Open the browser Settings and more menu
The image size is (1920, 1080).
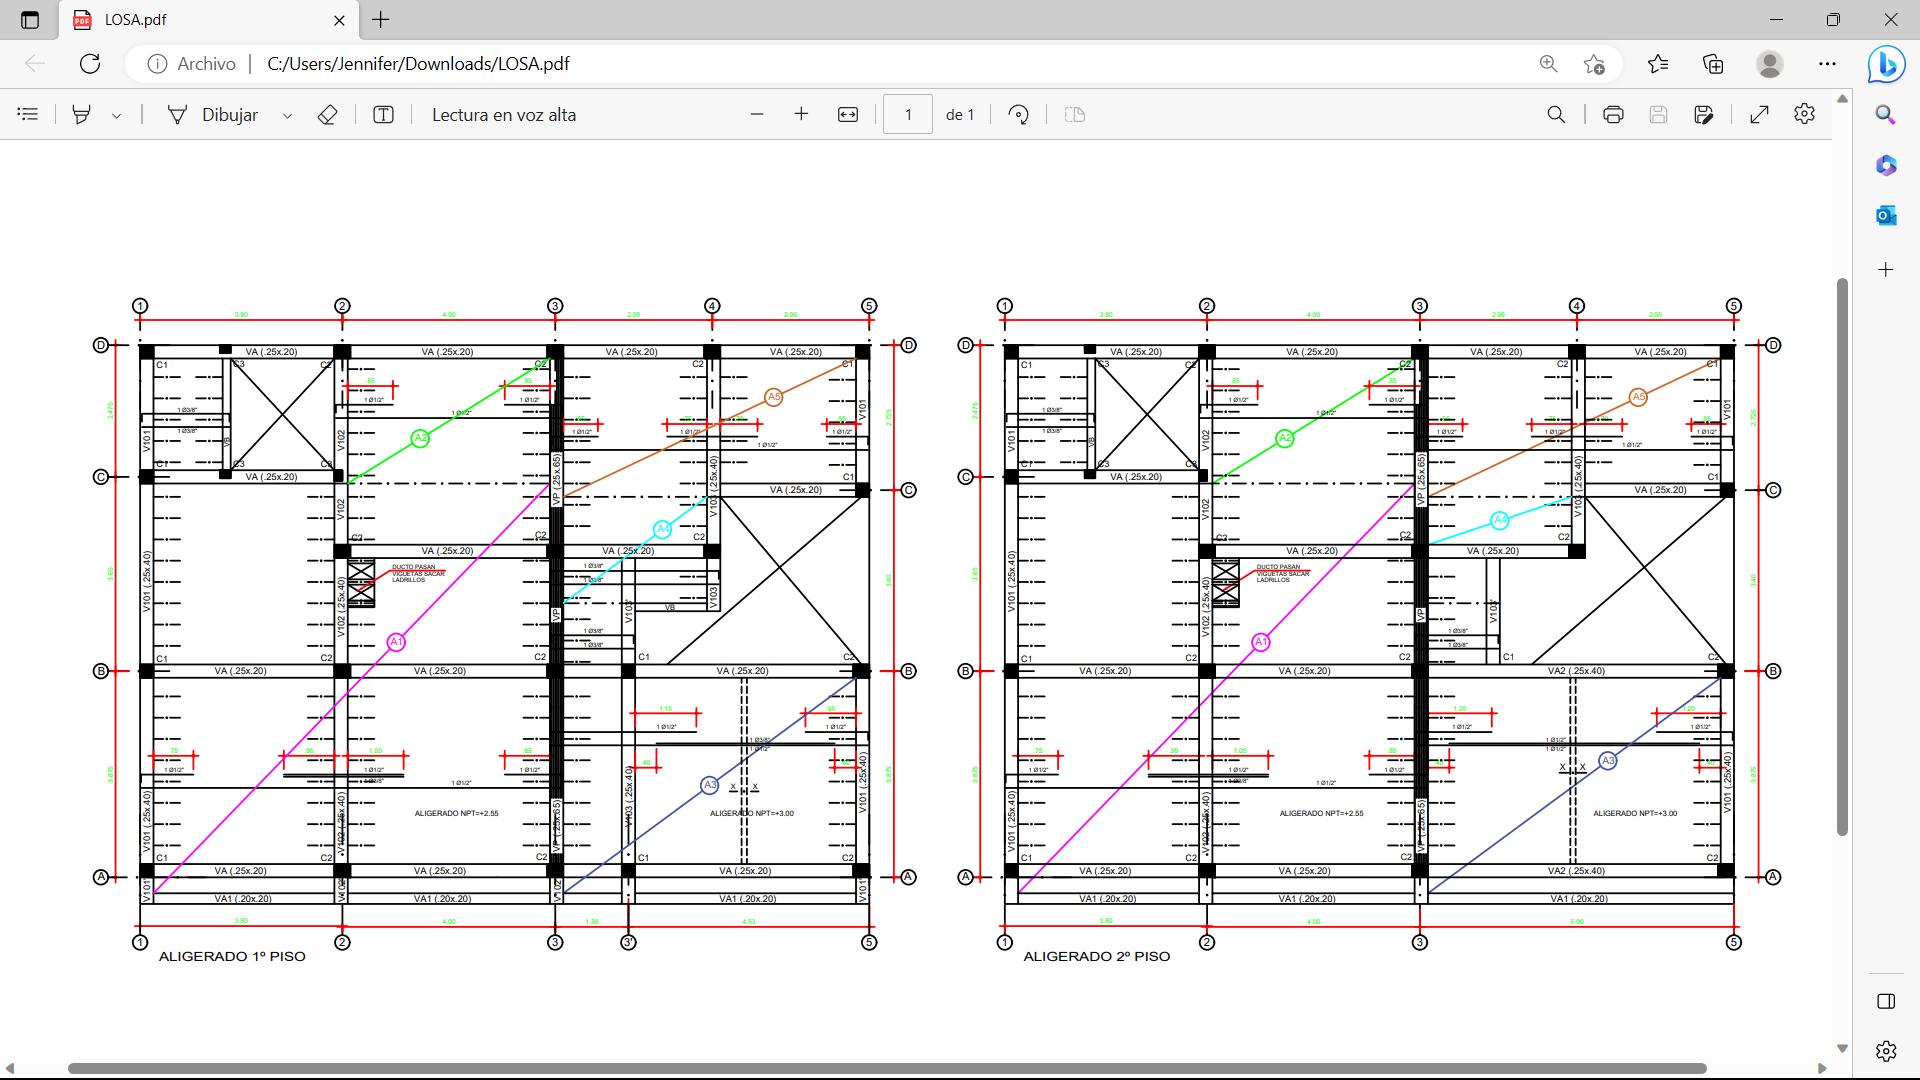(x=1827, y=64)
